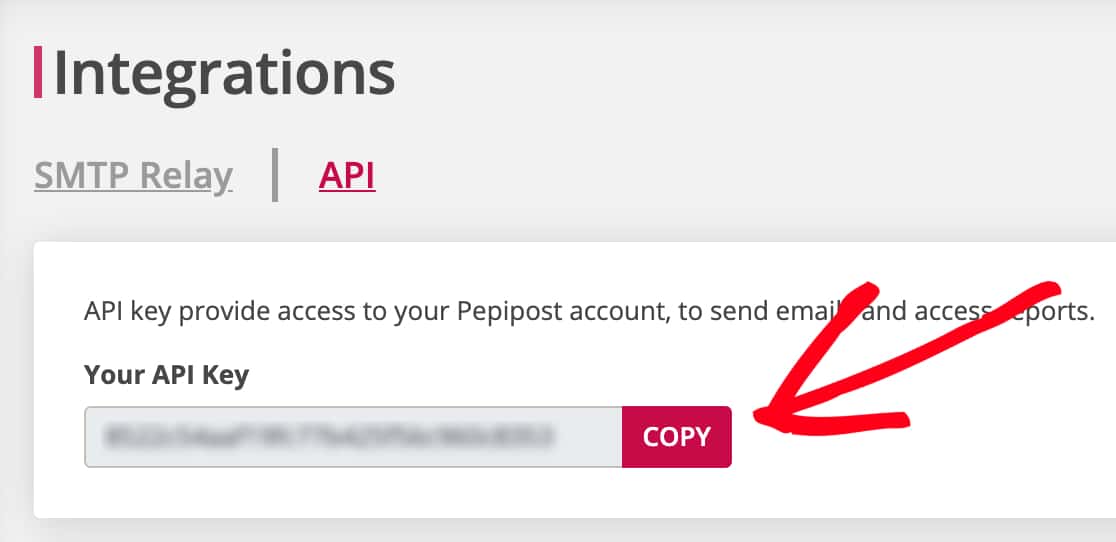1116x542 pixels.
Task: Click the vertical divider between the tabs
Action: point(275,175)
